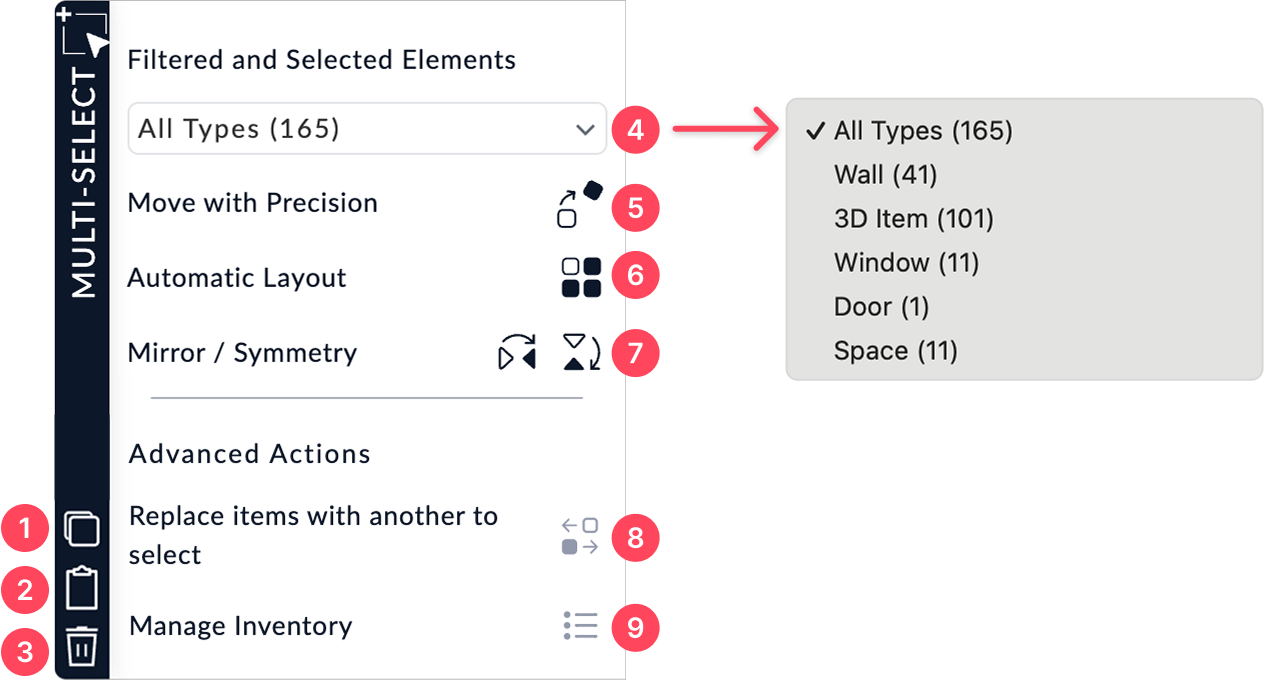Click the Manage Inventory label
1264x680 pixels.
pyautogui.click(x=240, y=626)
